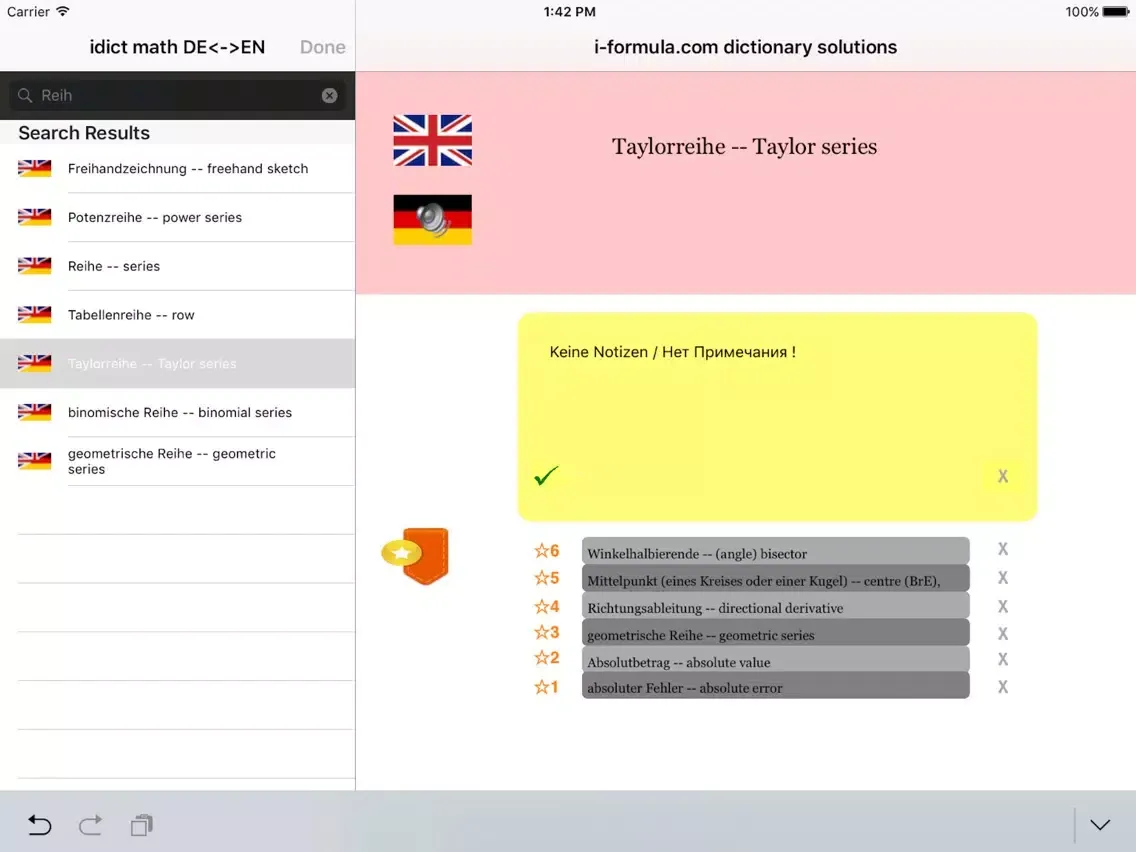Remove favorite absoluter Fehler with its X
1136x852 pixels.
click(1003, 687)
